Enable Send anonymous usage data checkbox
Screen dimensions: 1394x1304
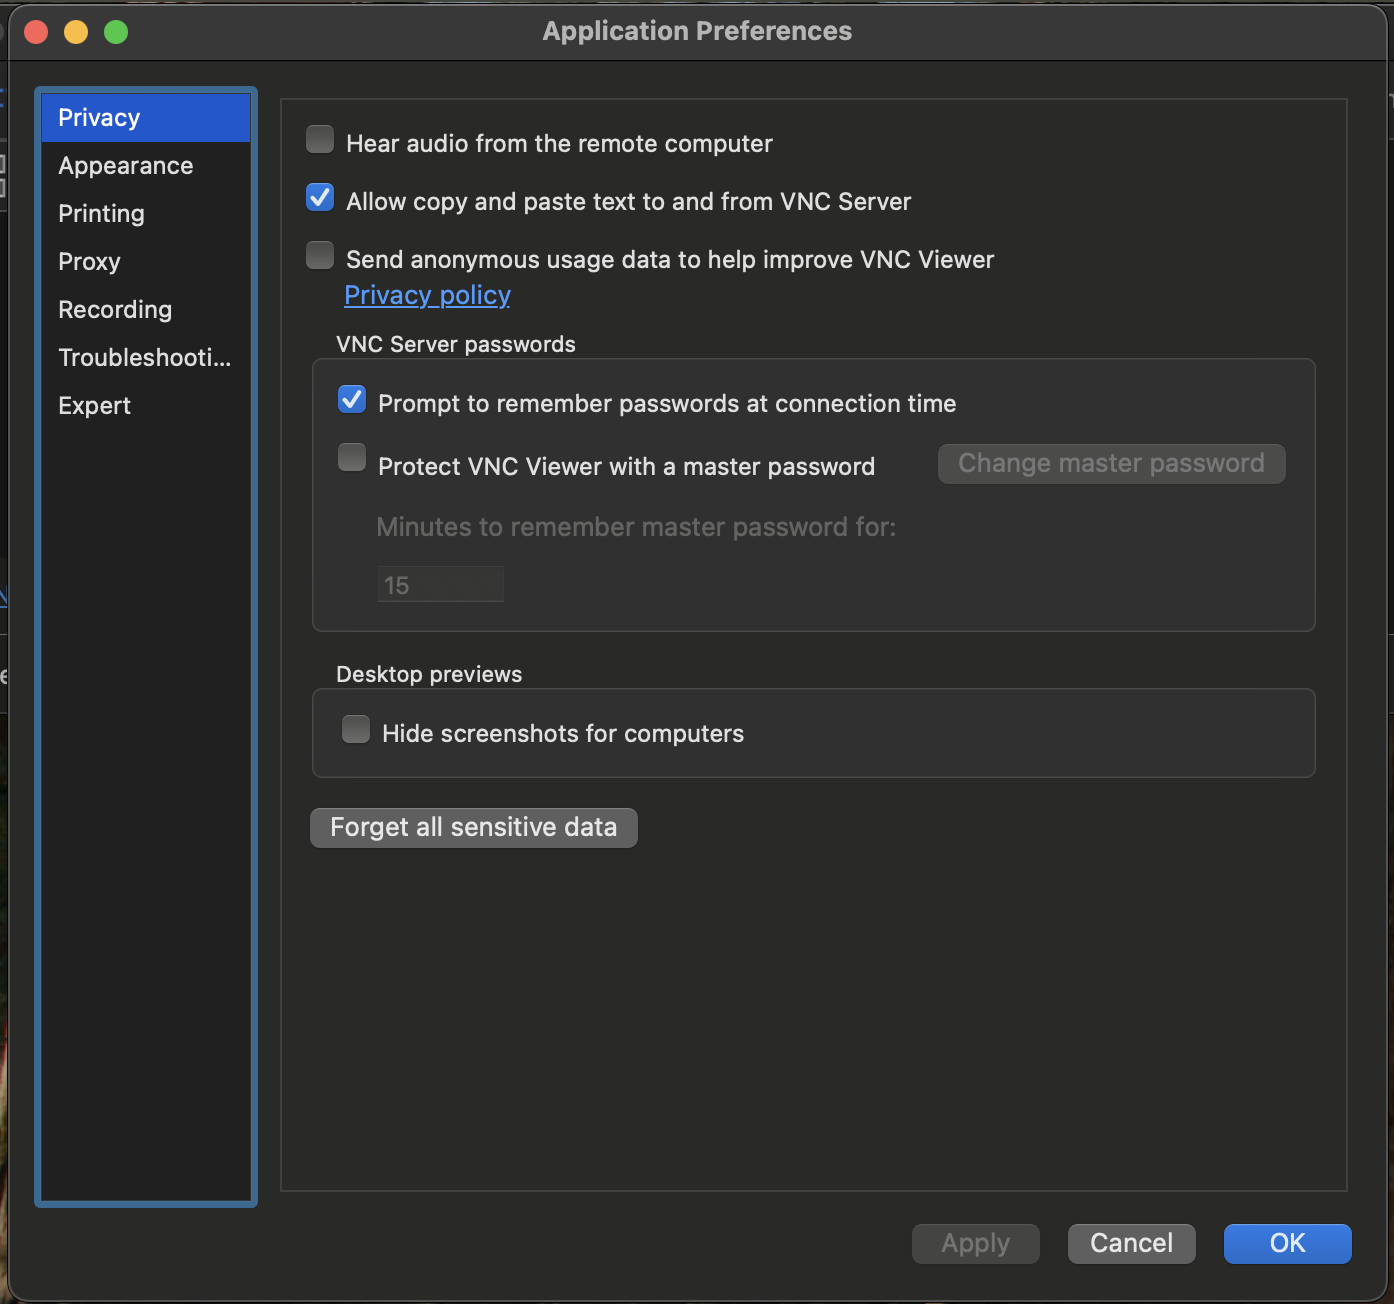tap(320, 255)
